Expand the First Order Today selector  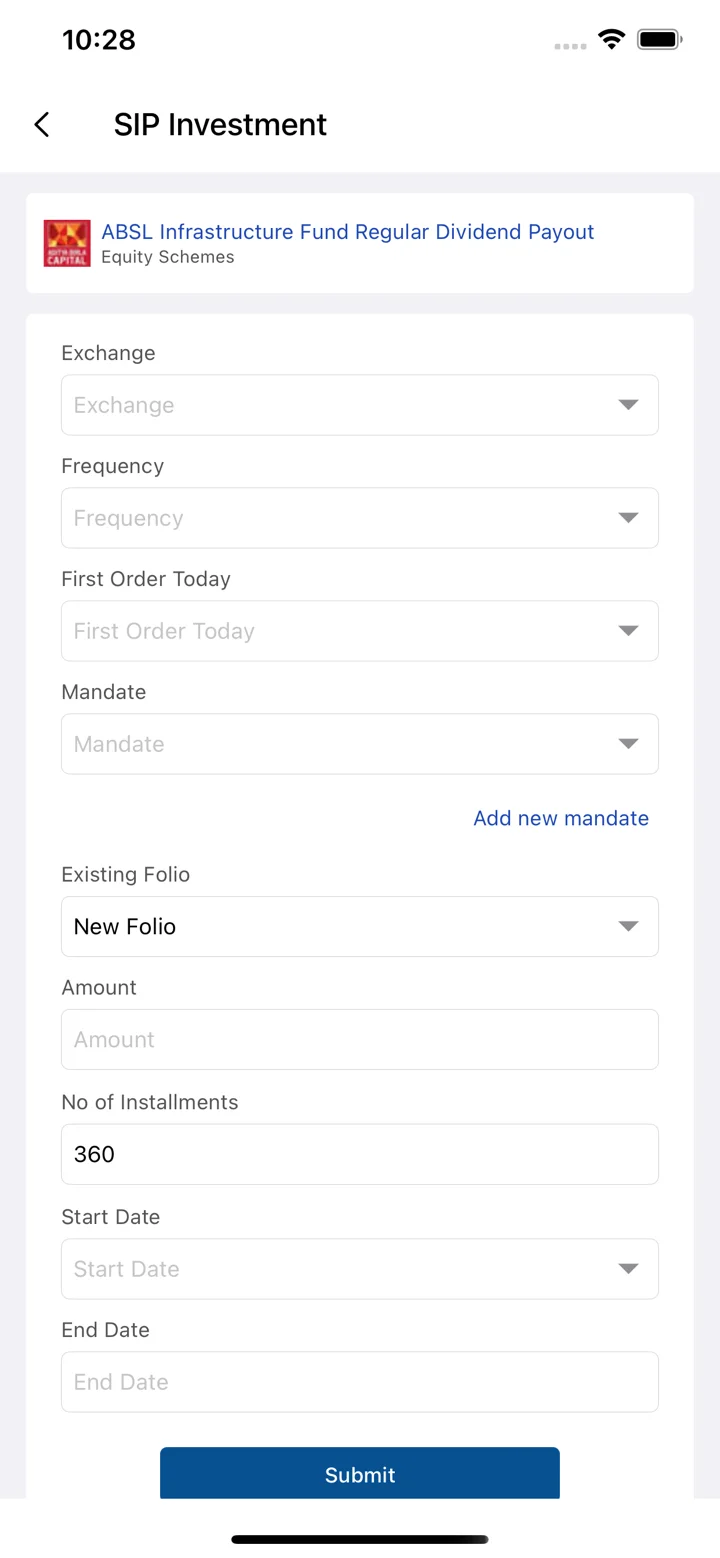[x=360, y=631]
